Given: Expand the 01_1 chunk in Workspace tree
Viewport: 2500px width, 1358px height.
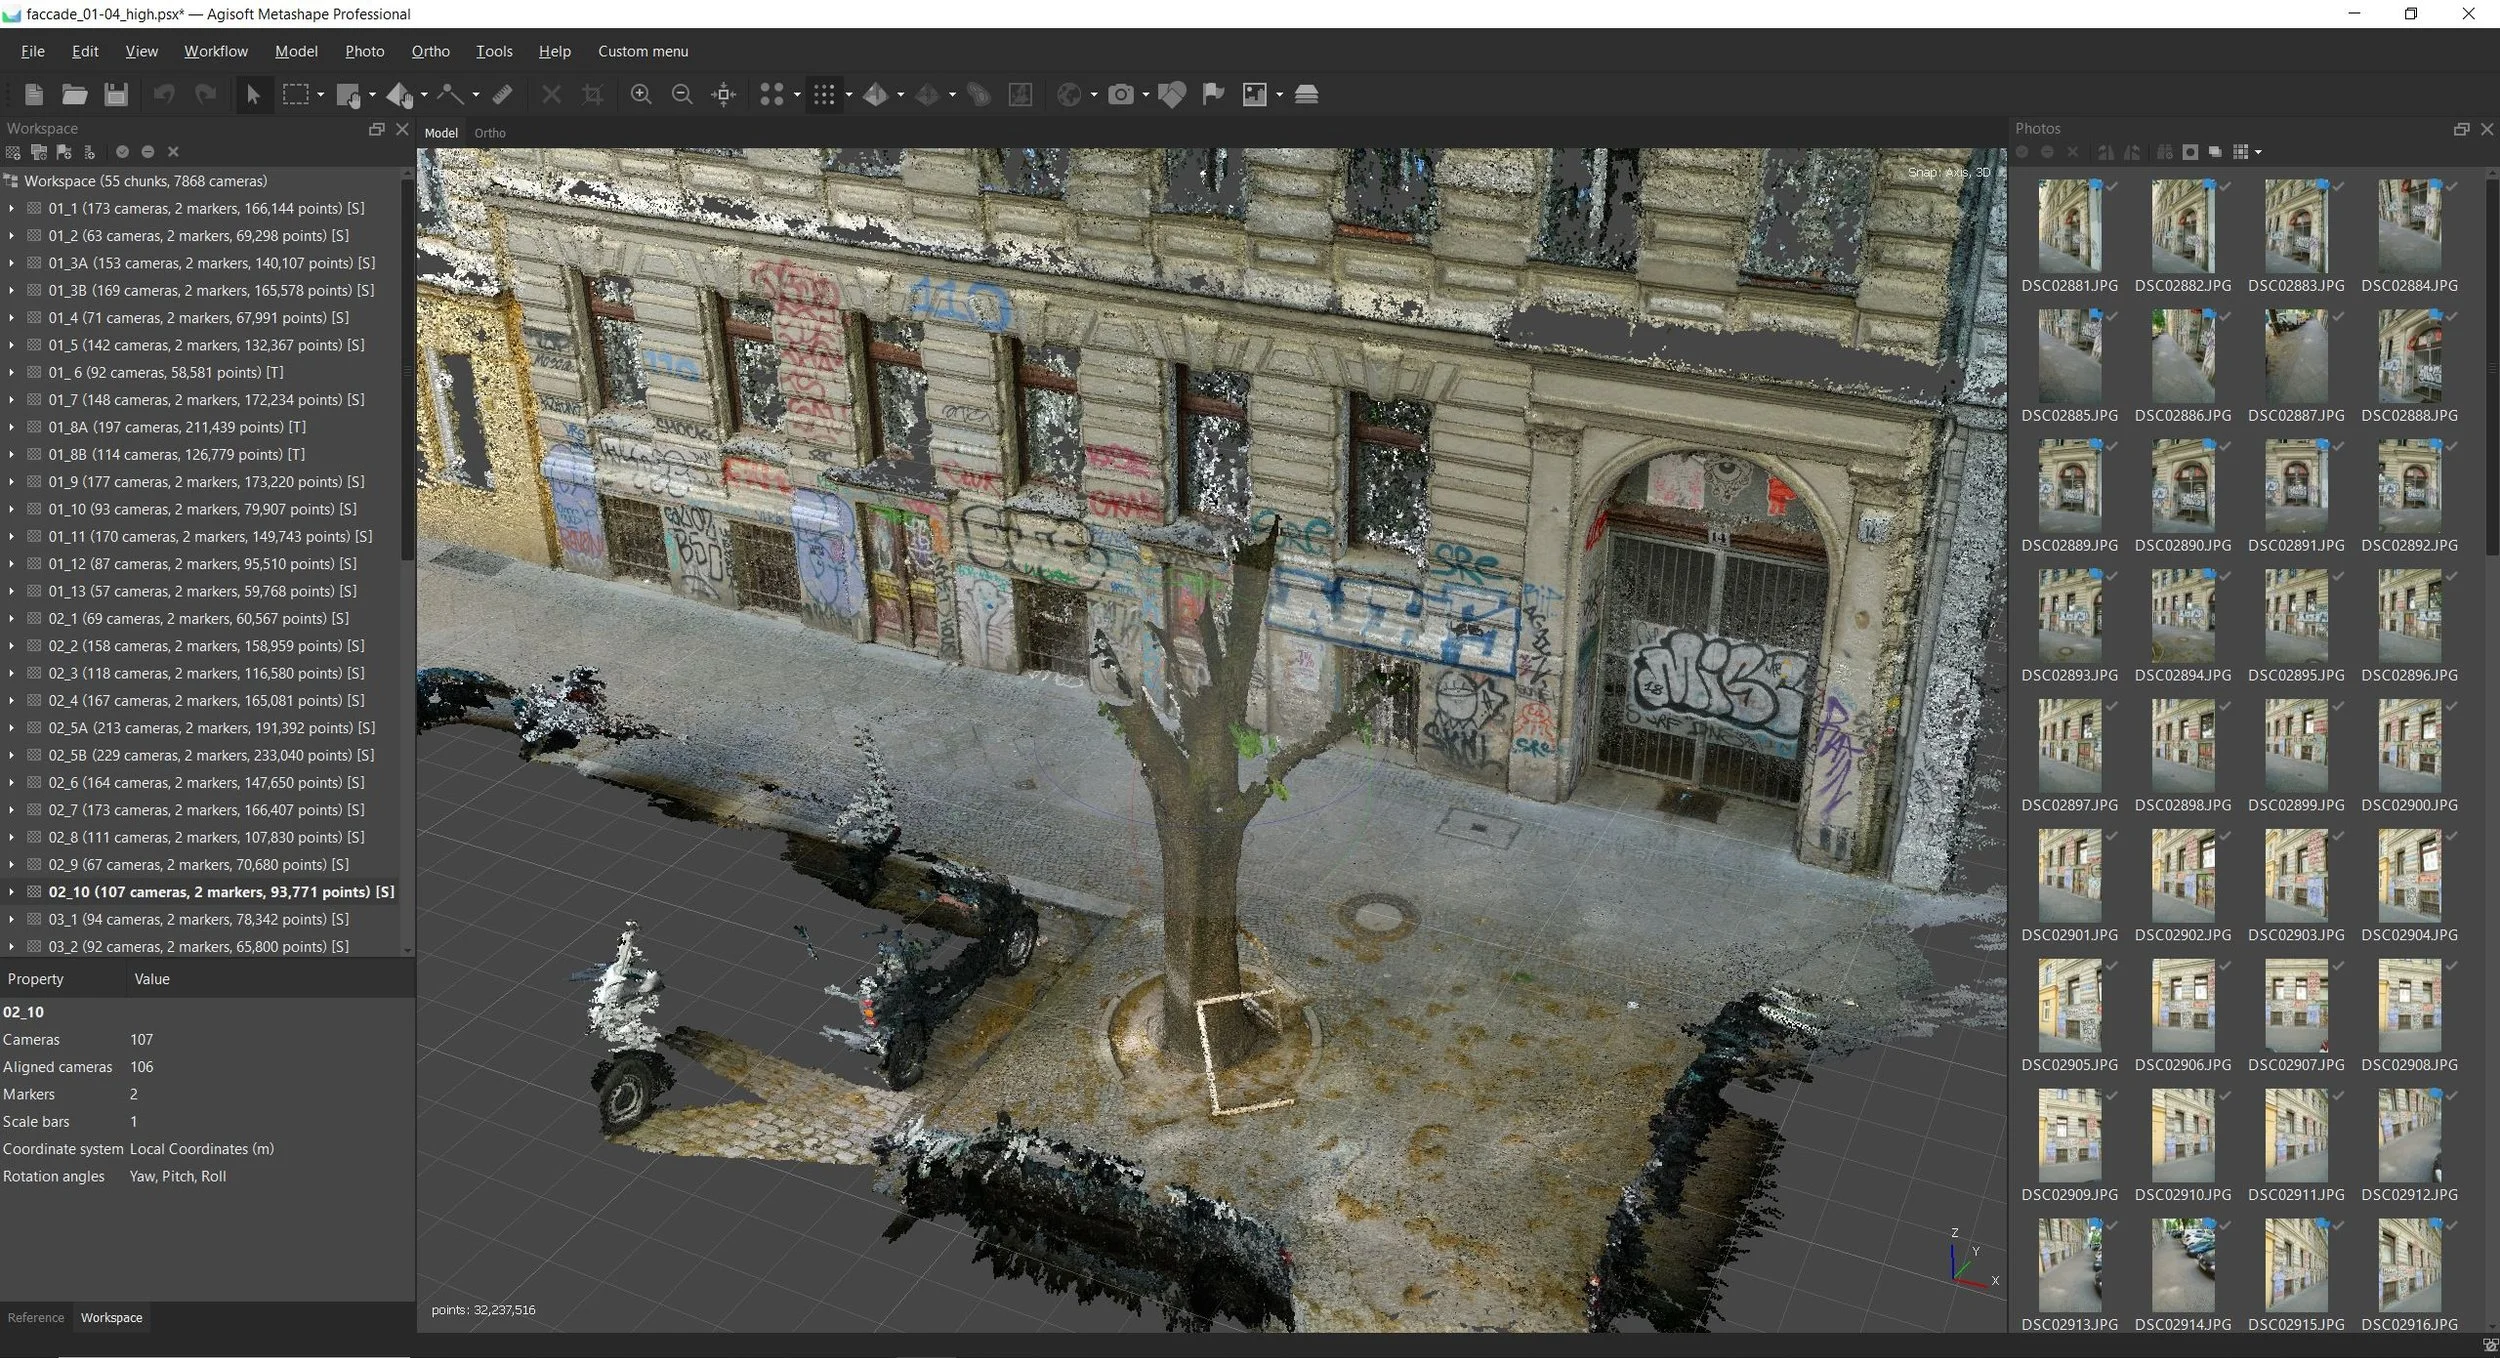Looking at the screenshot, I should (11, 208).
